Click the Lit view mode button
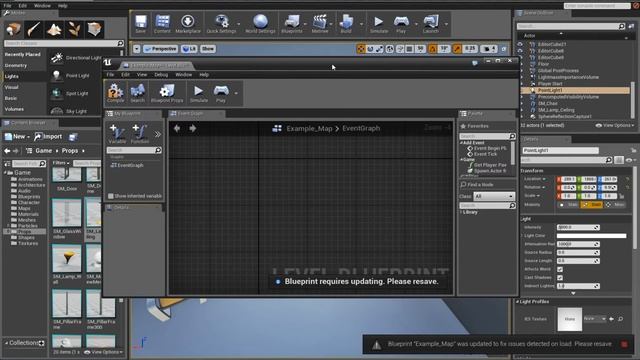Image resolution: width=640 pixels, height=360 pixels. [189, 49]
